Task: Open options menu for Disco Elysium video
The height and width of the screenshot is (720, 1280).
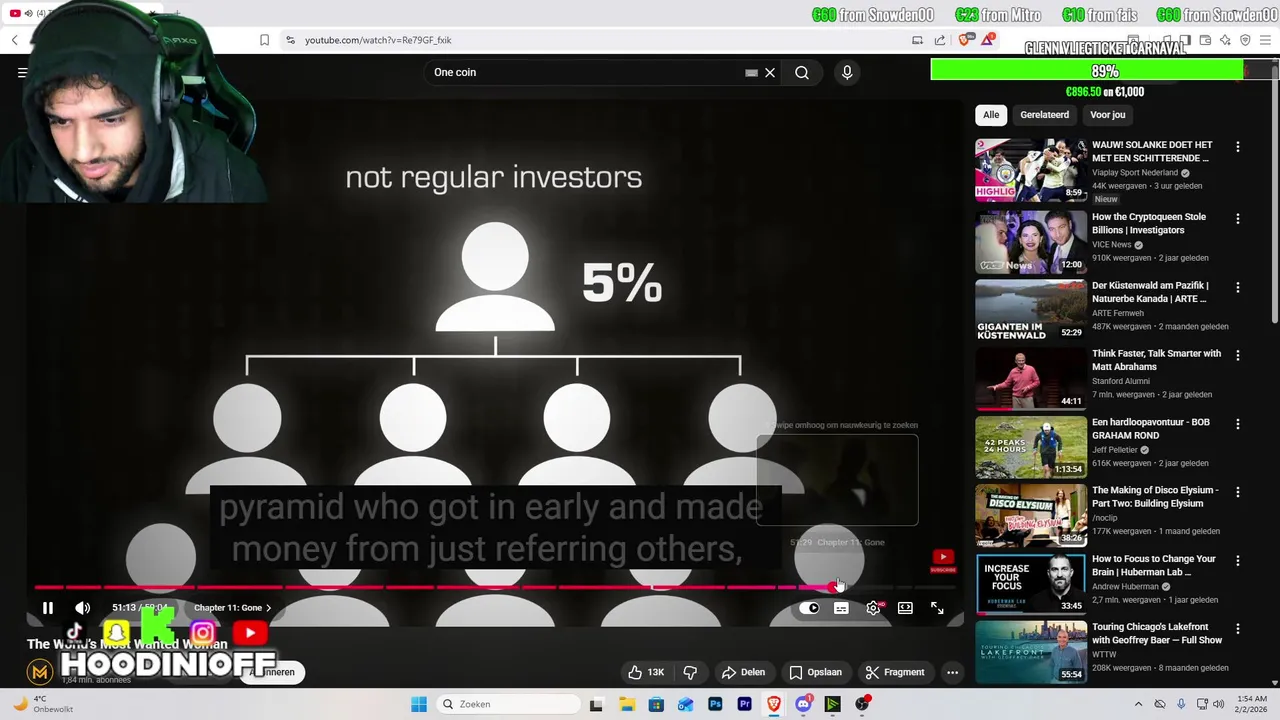Action: 1238,492
